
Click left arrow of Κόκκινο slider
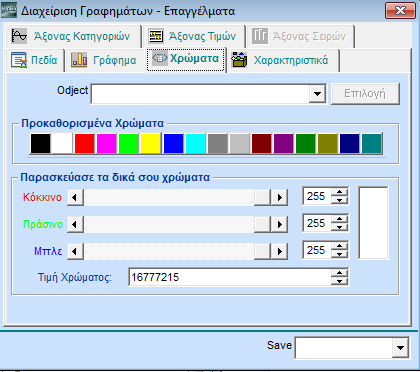click(x=75, y=197)
